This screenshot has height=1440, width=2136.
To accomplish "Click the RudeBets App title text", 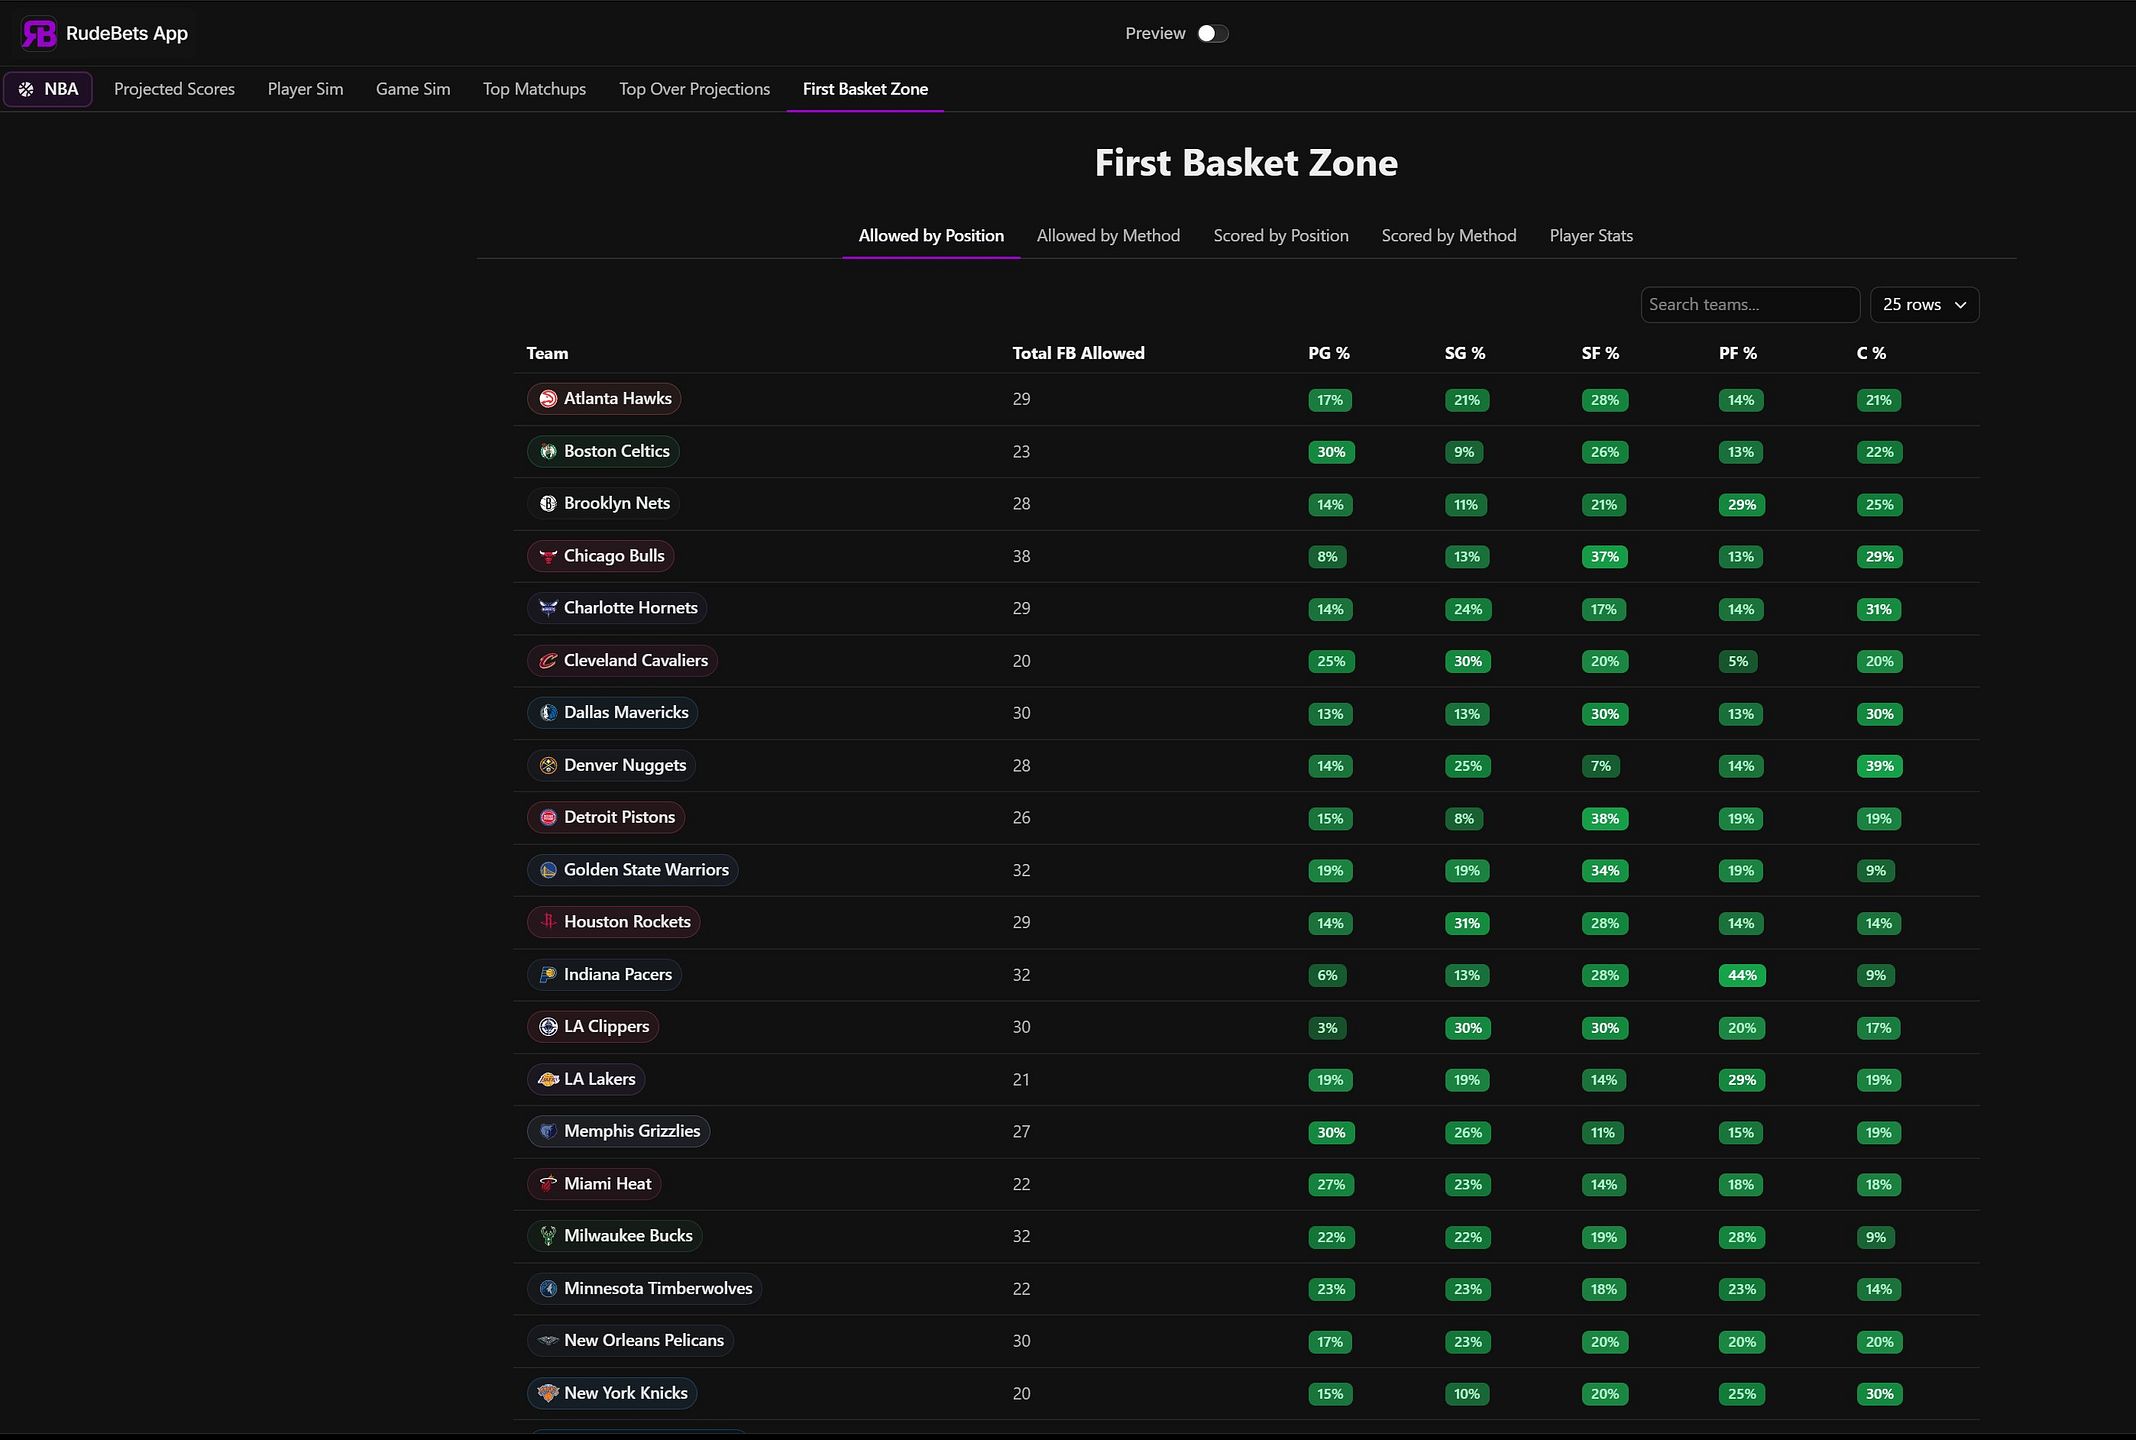I will click(x=127, y=33).
